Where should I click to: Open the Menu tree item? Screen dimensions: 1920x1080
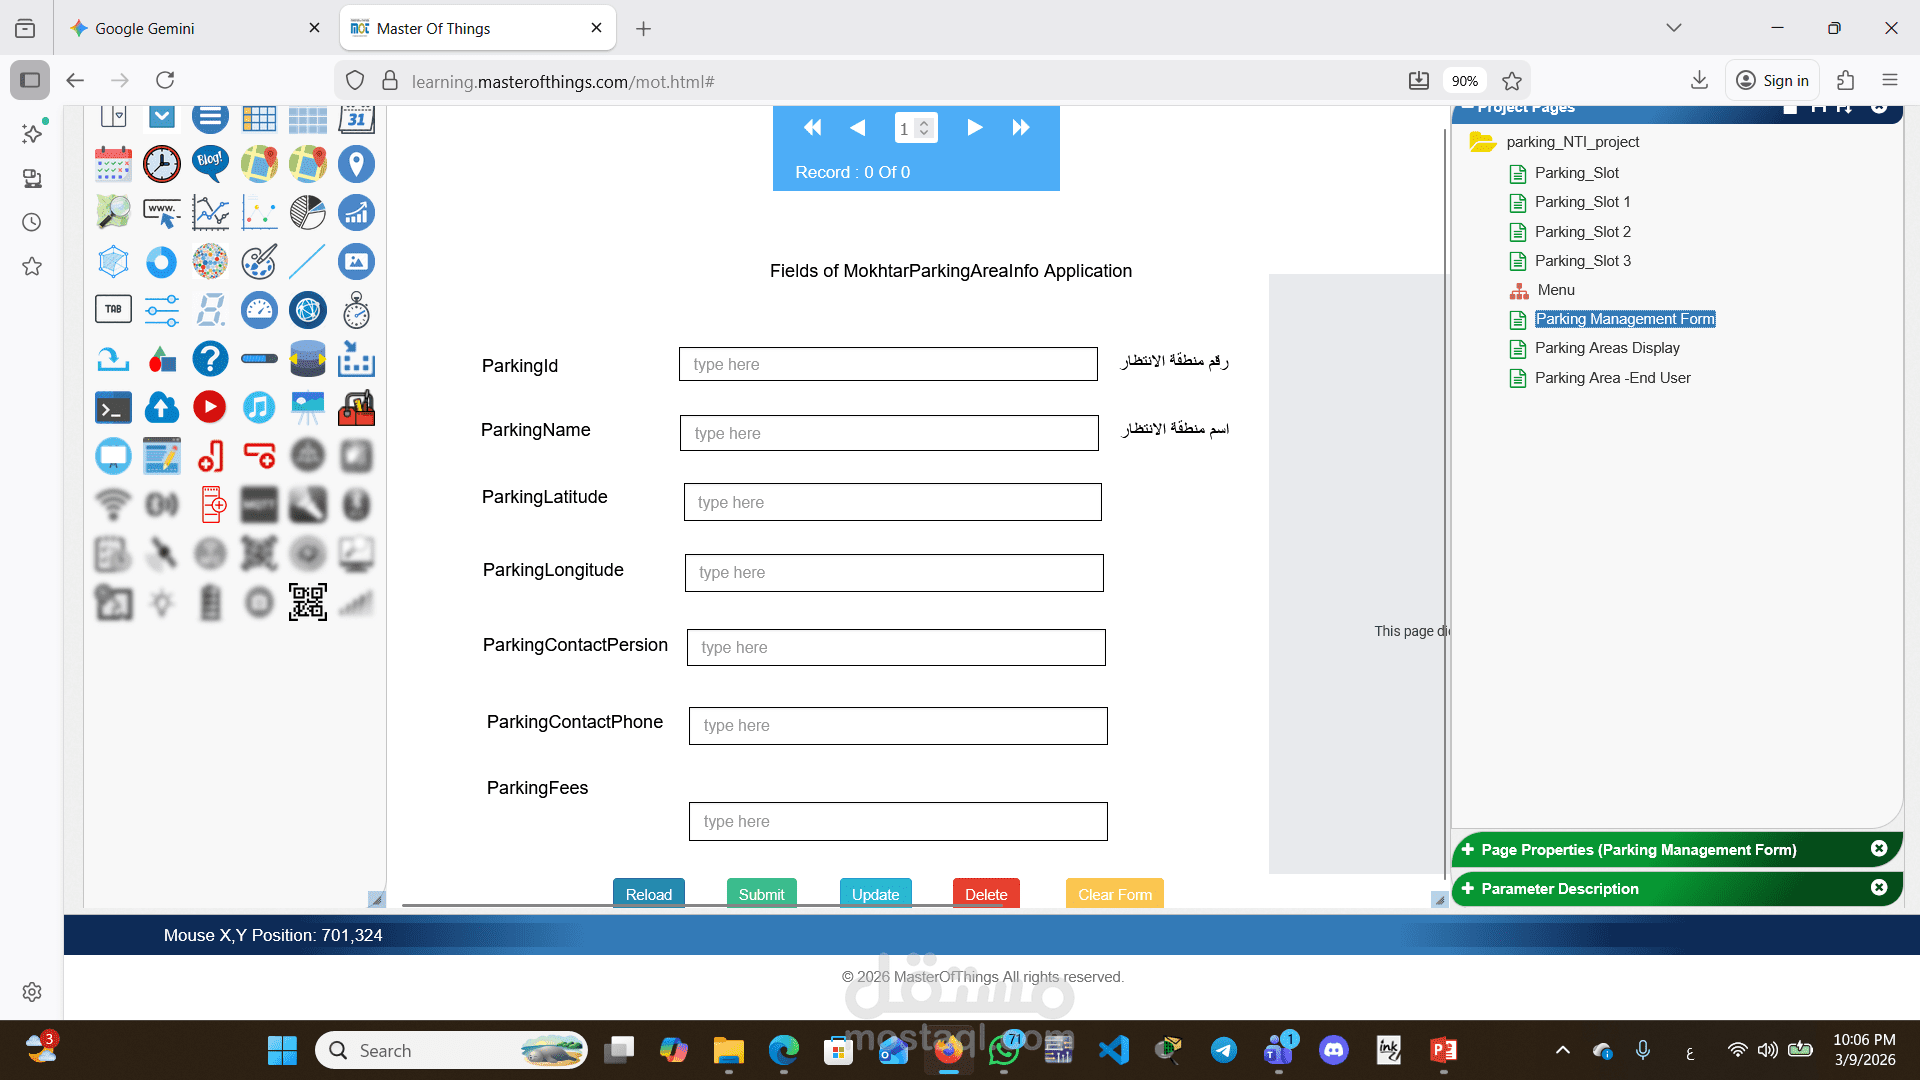1555,290
